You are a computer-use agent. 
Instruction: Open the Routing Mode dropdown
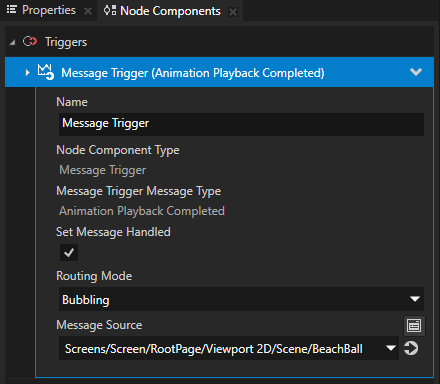click(241, 299)
